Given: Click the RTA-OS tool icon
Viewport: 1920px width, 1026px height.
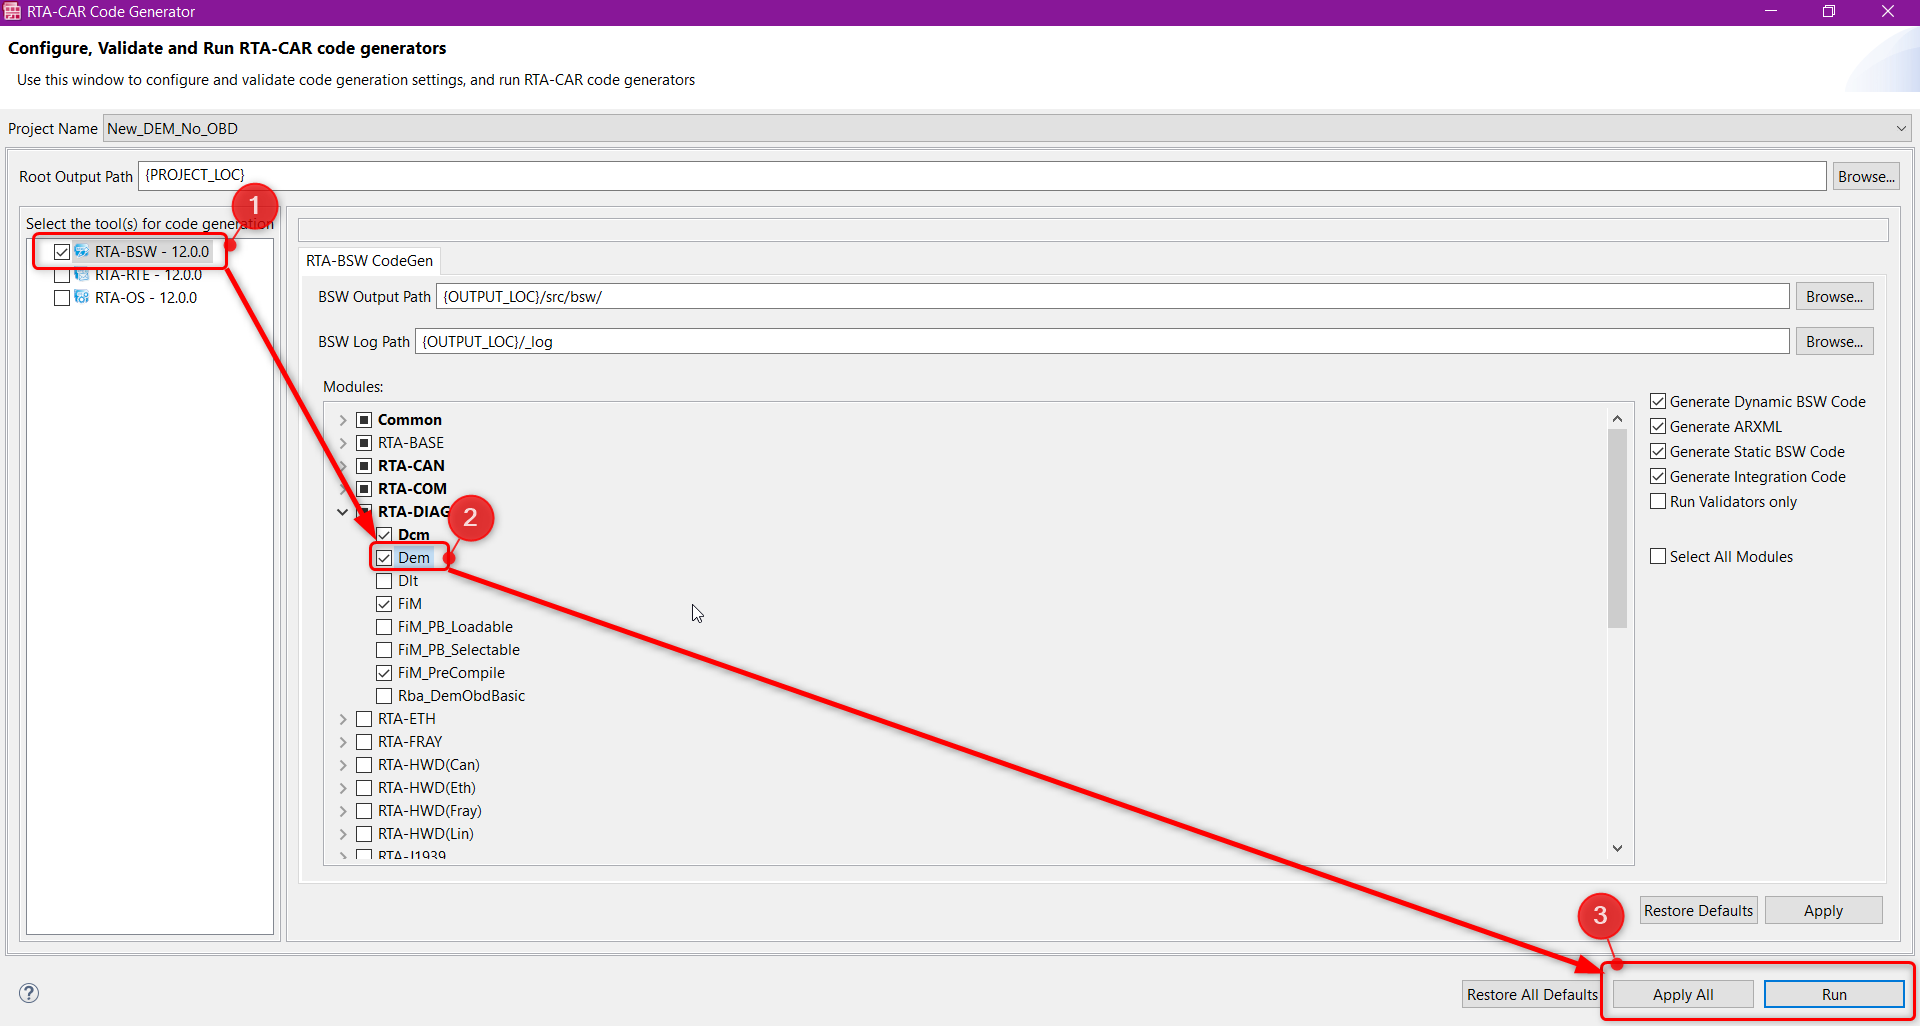Looking at the screenshot, I should click(x=81, y=297).
